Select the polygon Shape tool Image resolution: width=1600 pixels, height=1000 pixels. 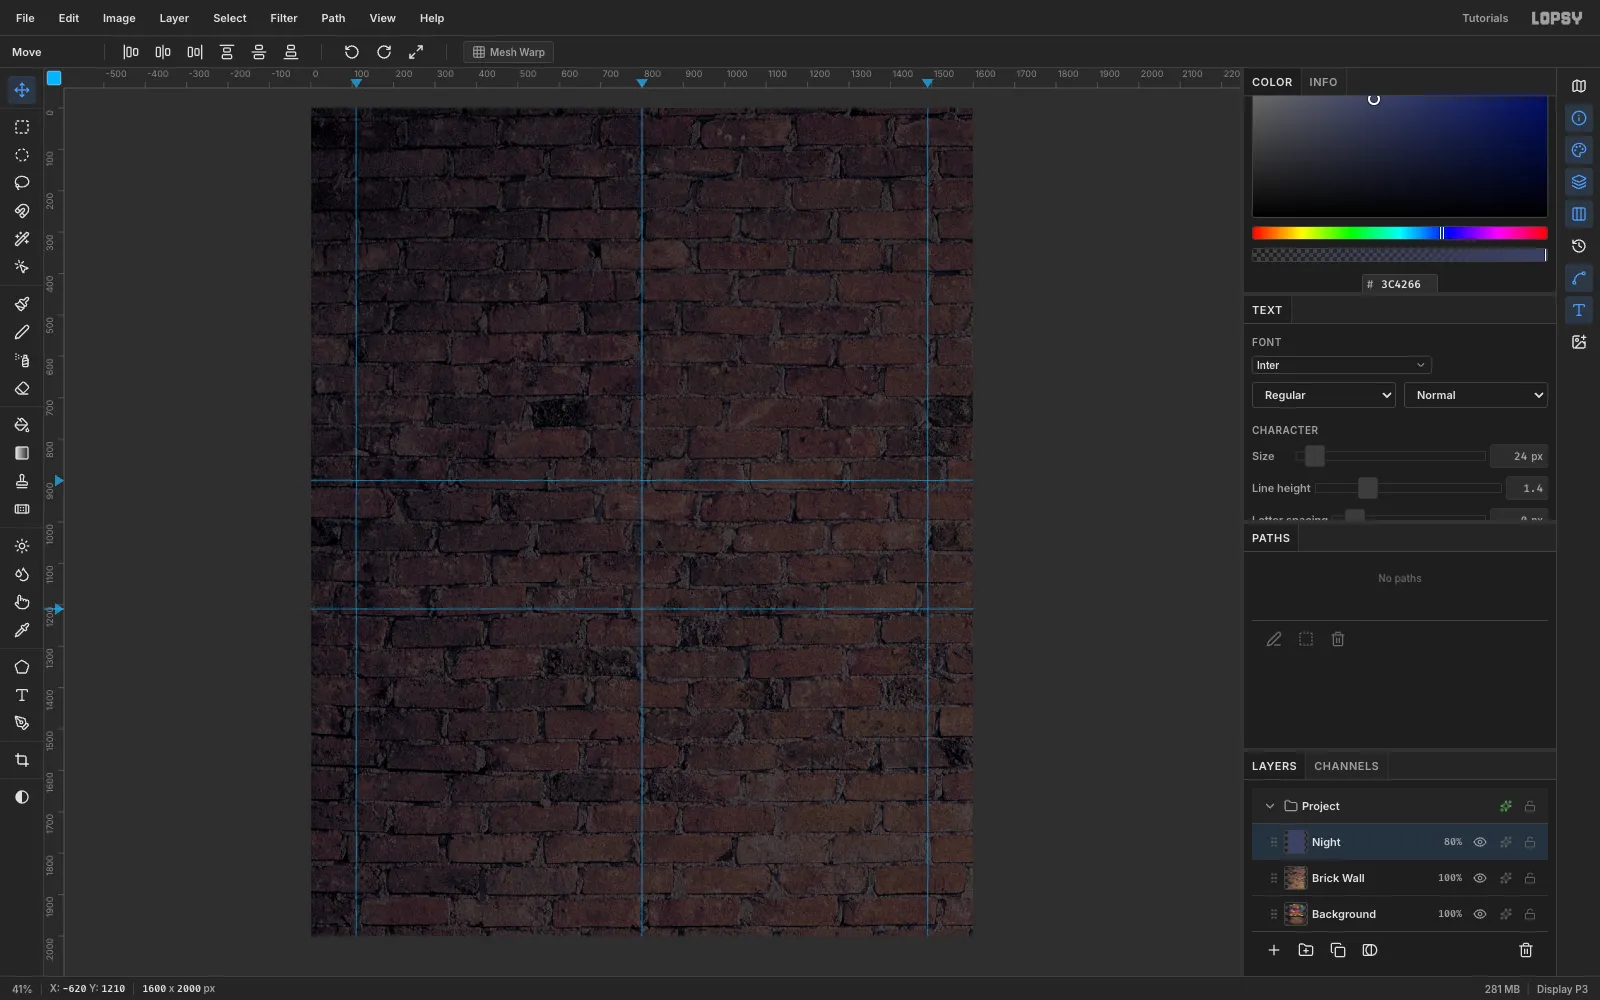pyautogui.click(x=22, y=667)
